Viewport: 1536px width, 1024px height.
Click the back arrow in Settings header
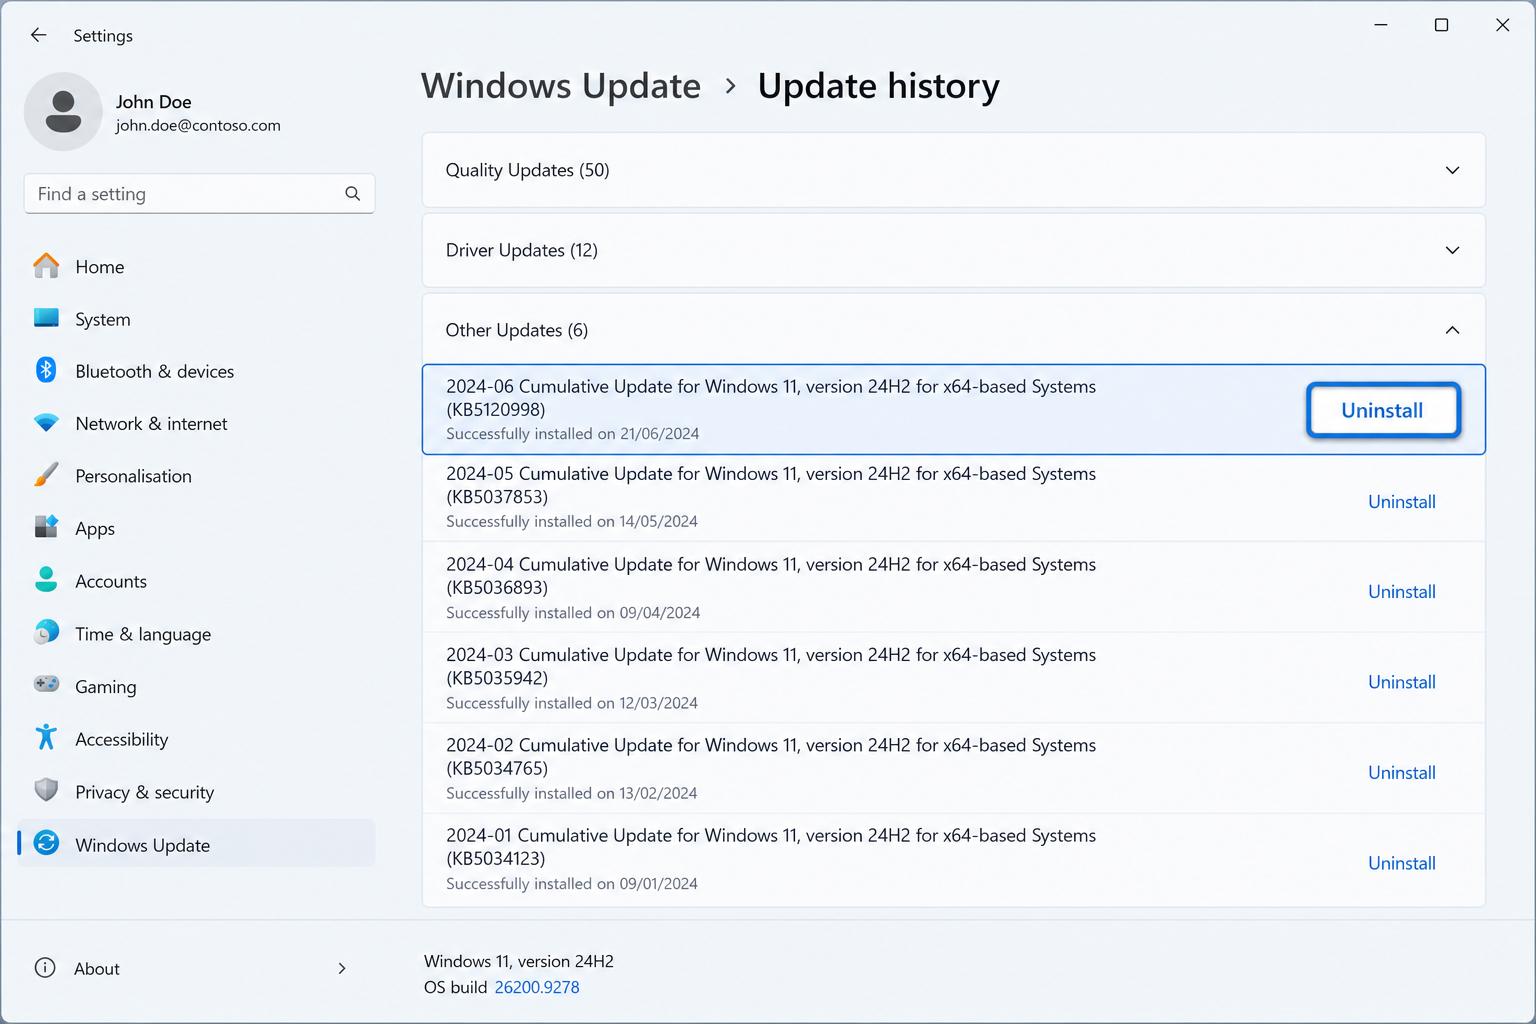tap(38, 35)
